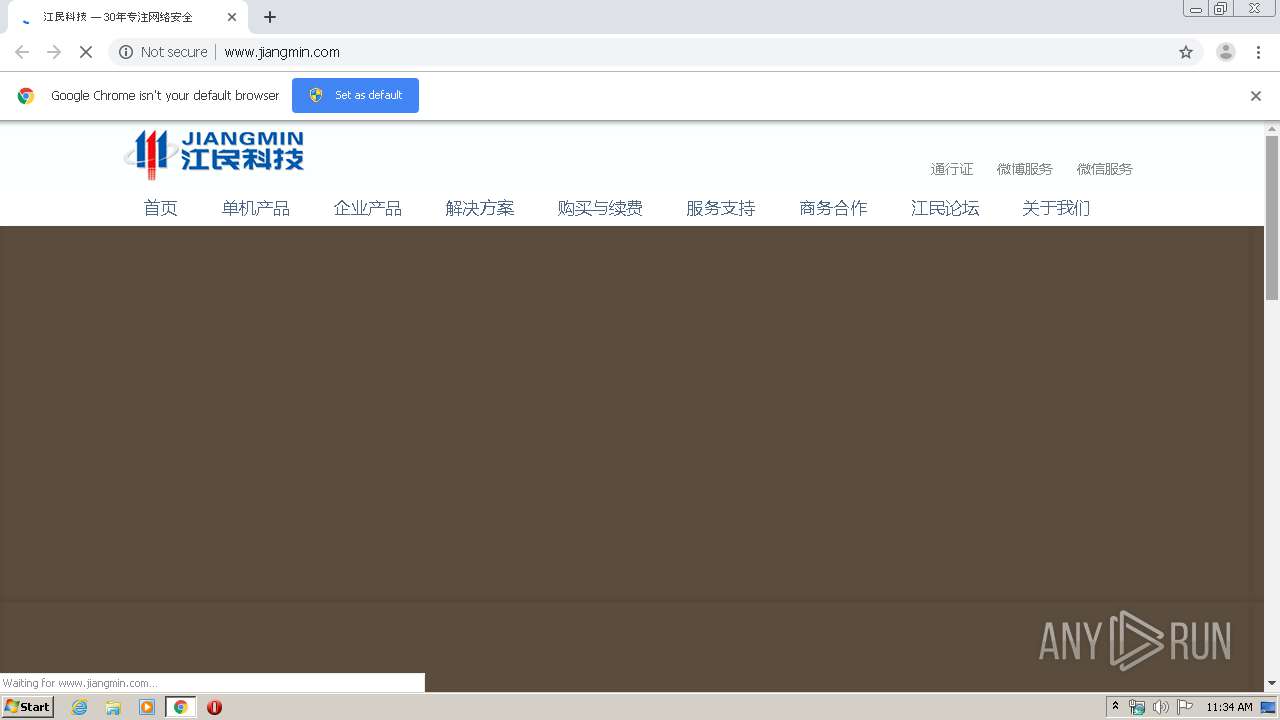Open Windows Explorer folder in taskbar
Viewport: 1280px width, 720px height.
pyautogui.click(x=113, y=707)
